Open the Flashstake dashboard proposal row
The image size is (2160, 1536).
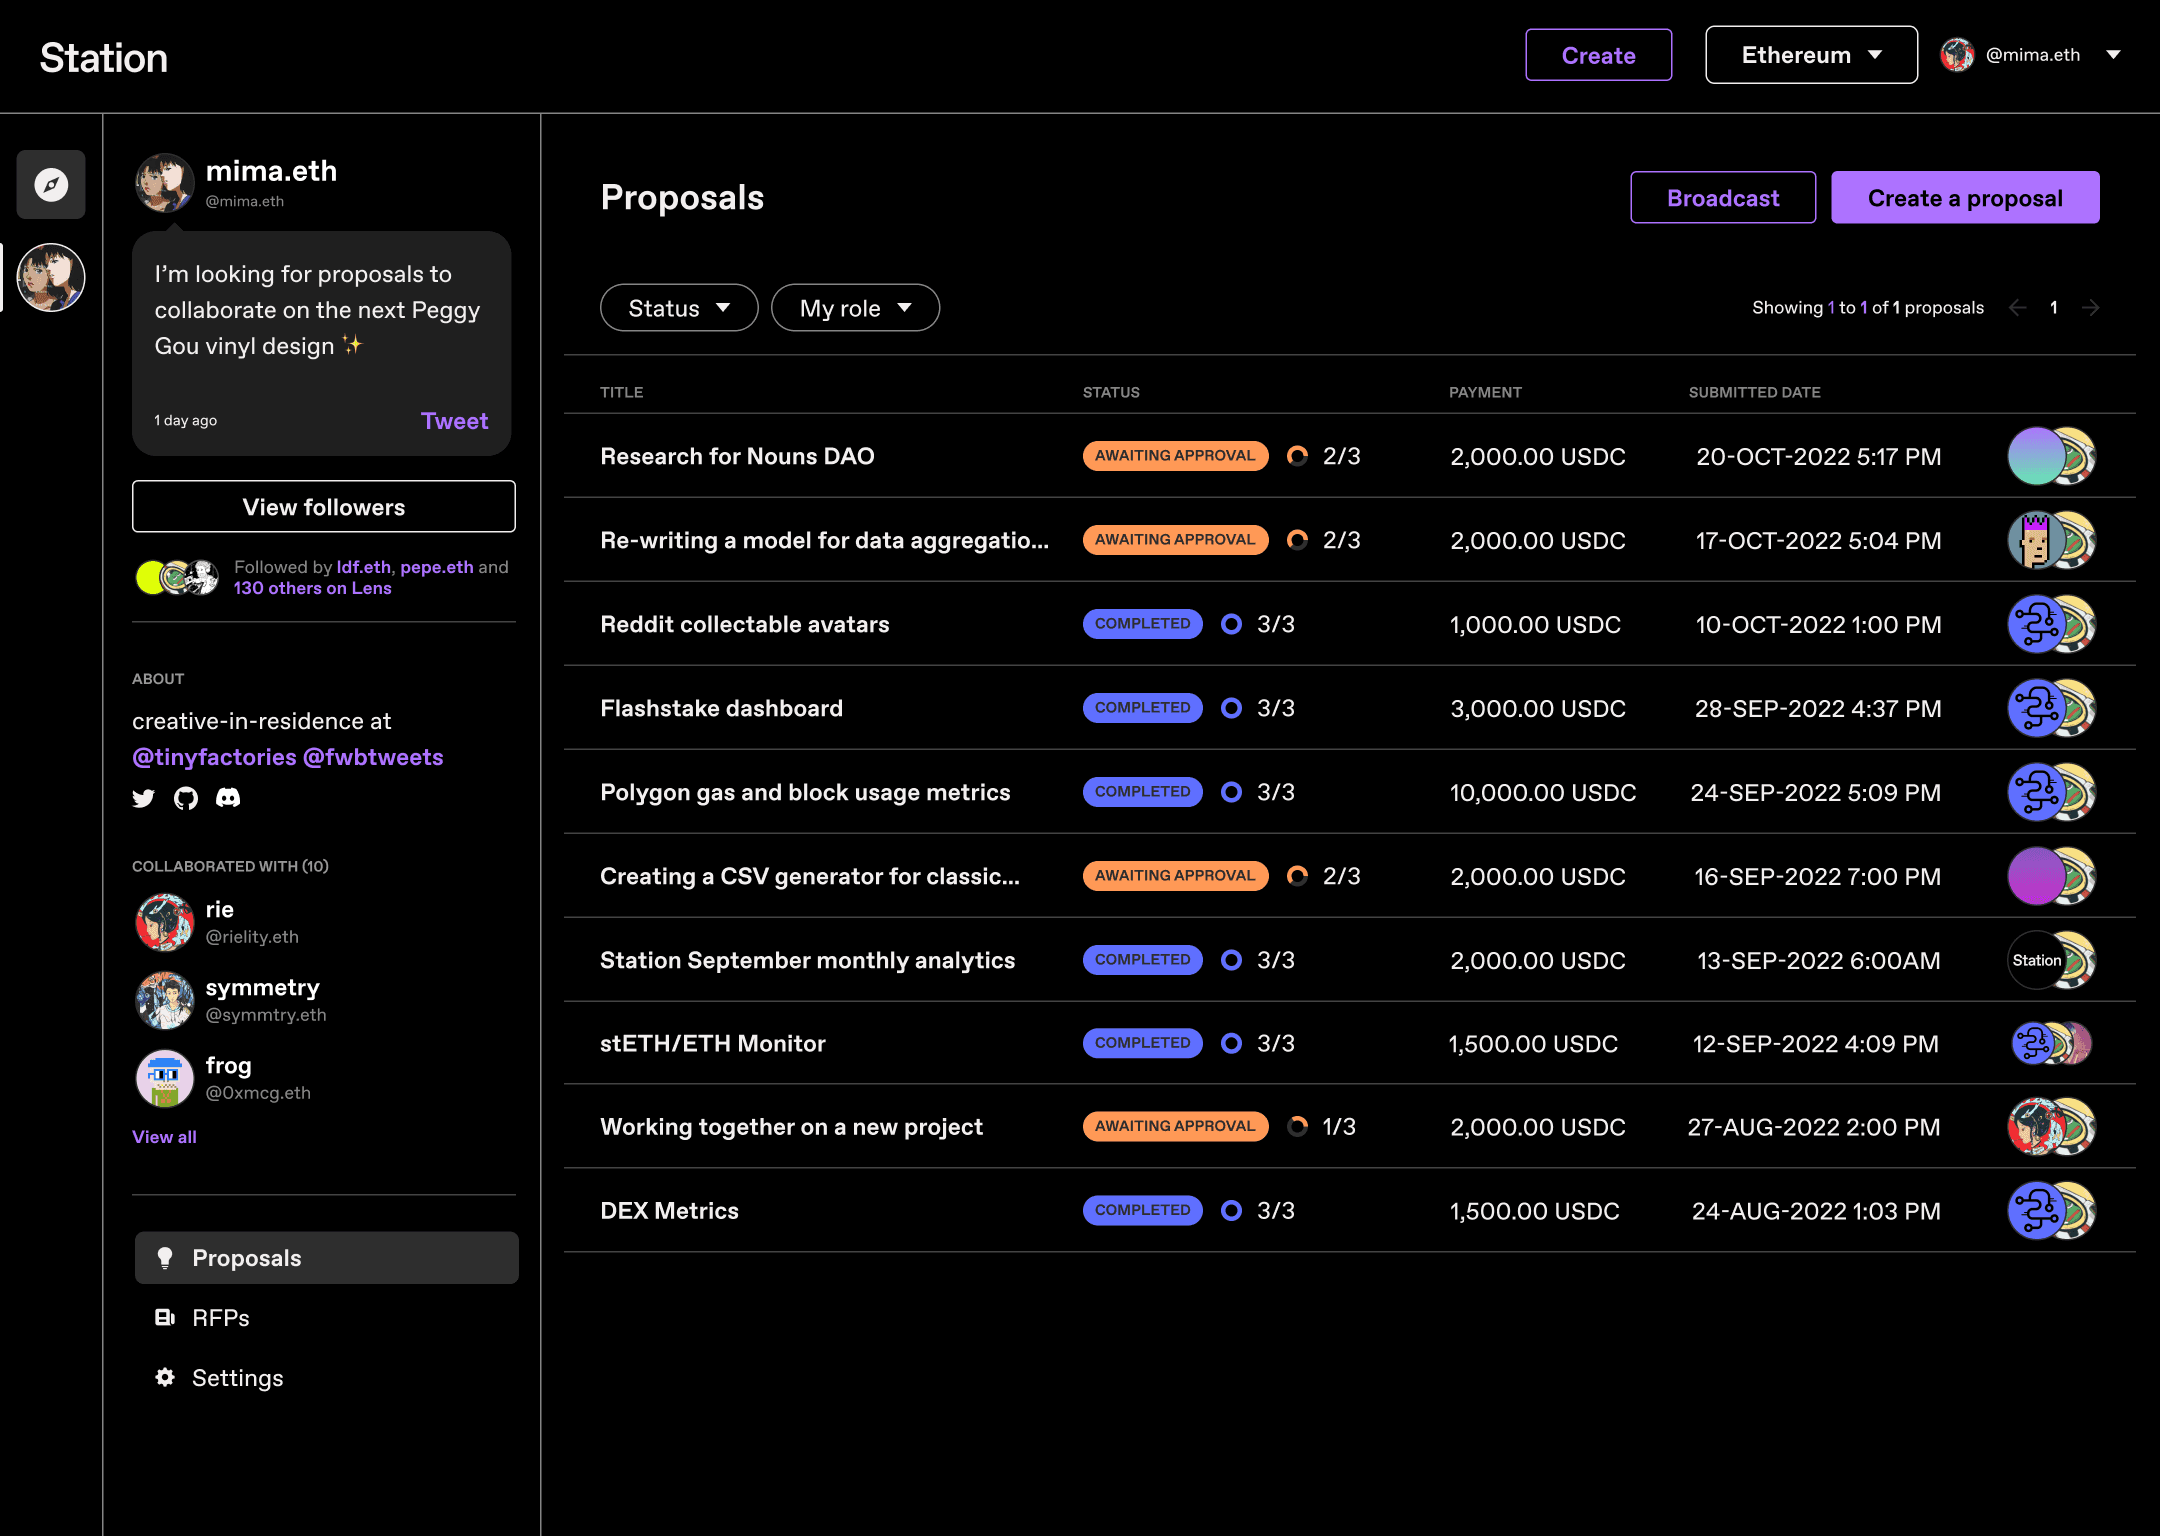pos(1349,708)
